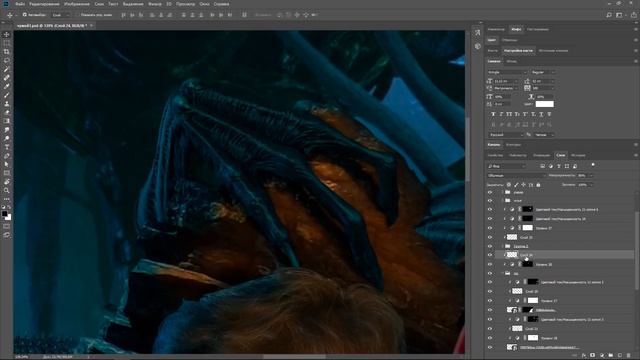Hide the topmost group in Layers panel

(490, 192)
